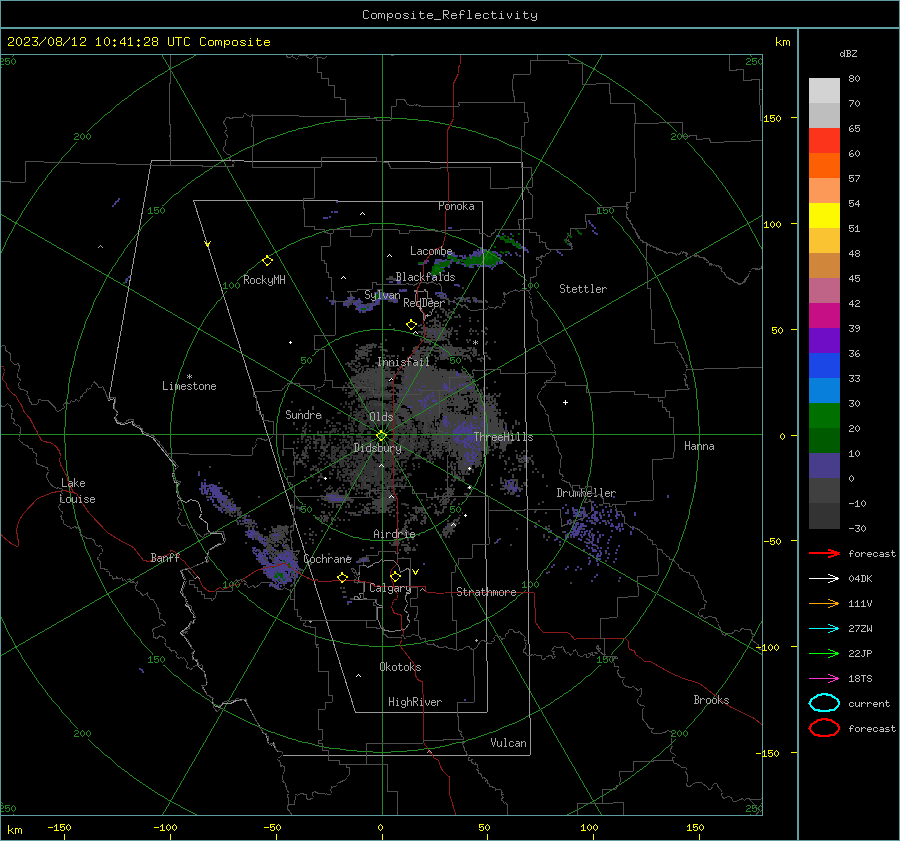
Task: Click the Innisfail label
Action: click(x=403, y=362)
